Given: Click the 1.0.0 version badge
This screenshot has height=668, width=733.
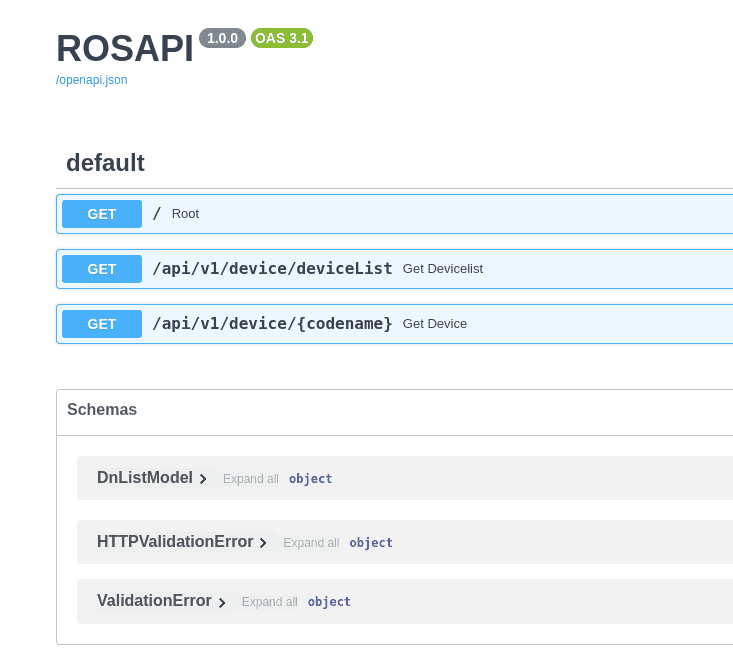Looking at the screenshot, I should (x=222, y=38).
